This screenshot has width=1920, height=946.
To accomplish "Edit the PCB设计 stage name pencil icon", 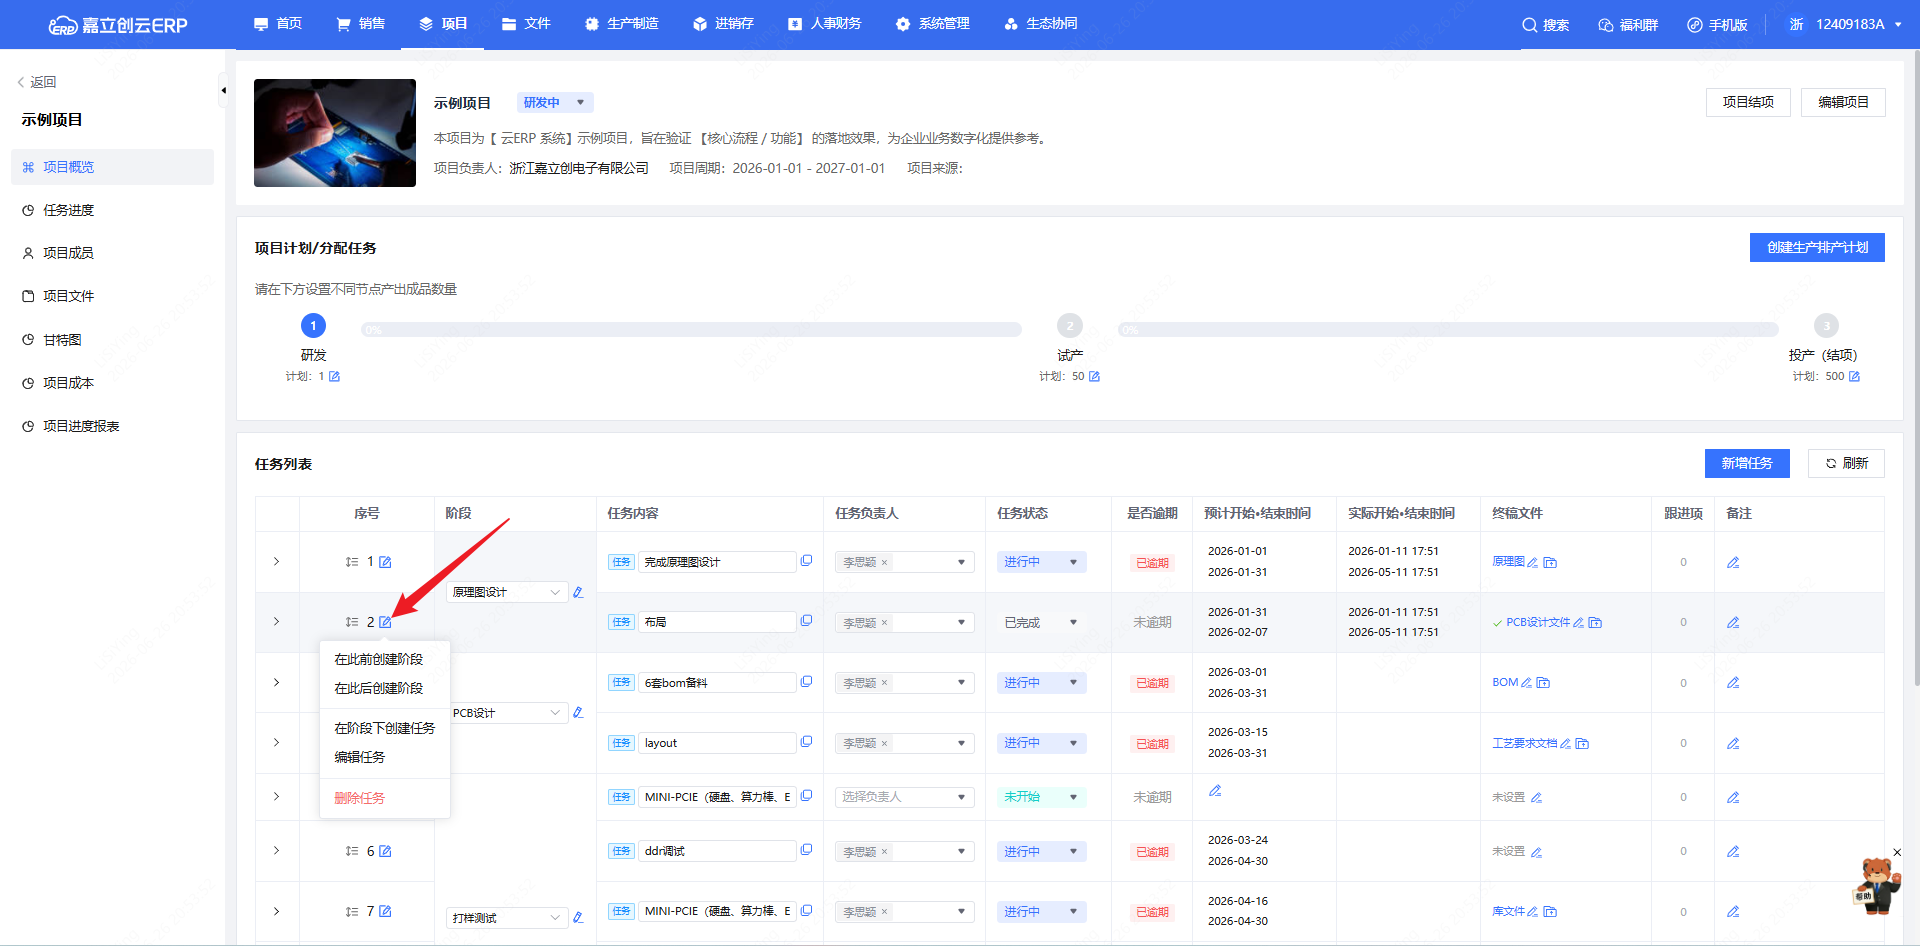I will 578,713.
